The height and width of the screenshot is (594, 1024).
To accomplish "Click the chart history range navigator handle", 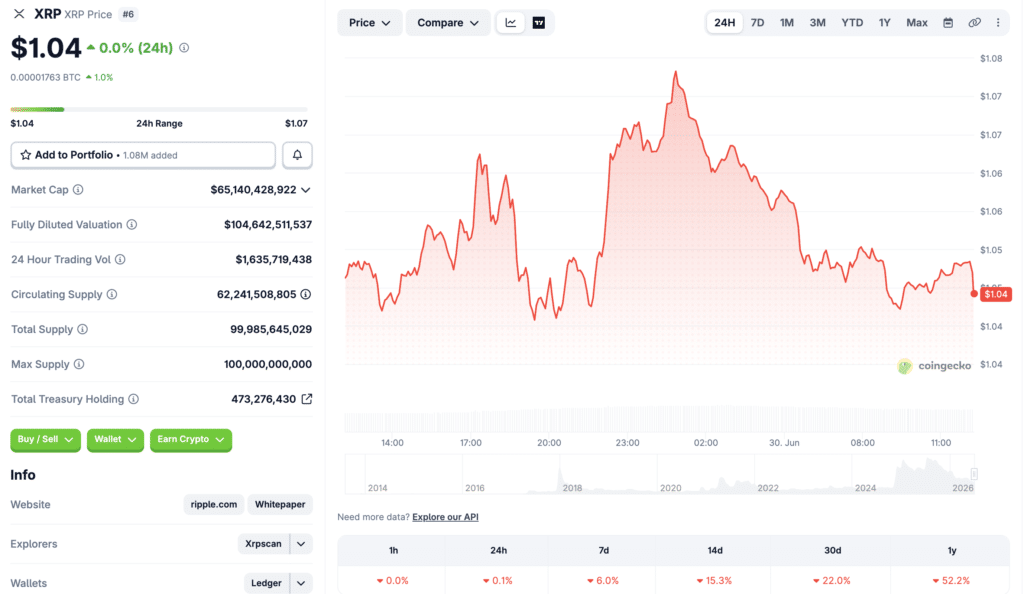I will (x=974, y=474).
